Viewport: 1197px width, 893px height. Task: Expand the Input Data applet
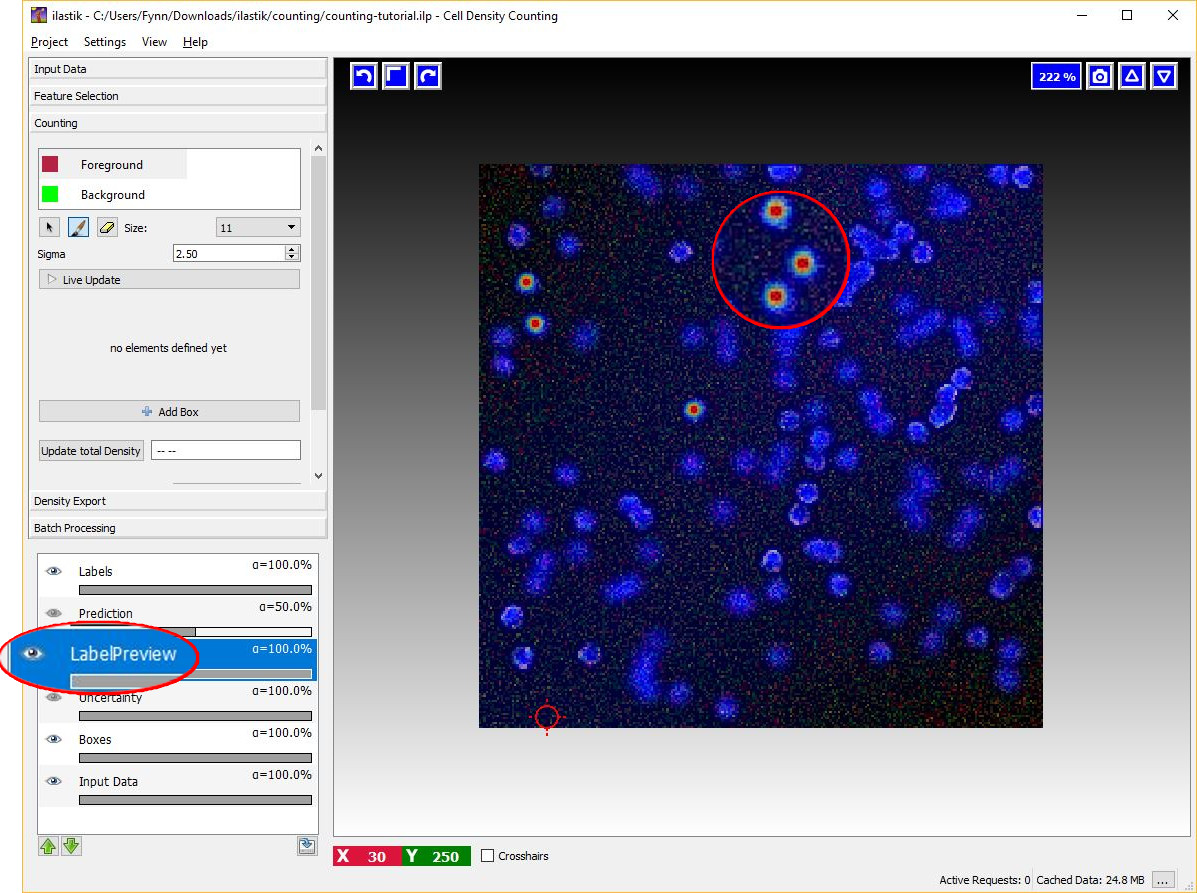[177, 69]
